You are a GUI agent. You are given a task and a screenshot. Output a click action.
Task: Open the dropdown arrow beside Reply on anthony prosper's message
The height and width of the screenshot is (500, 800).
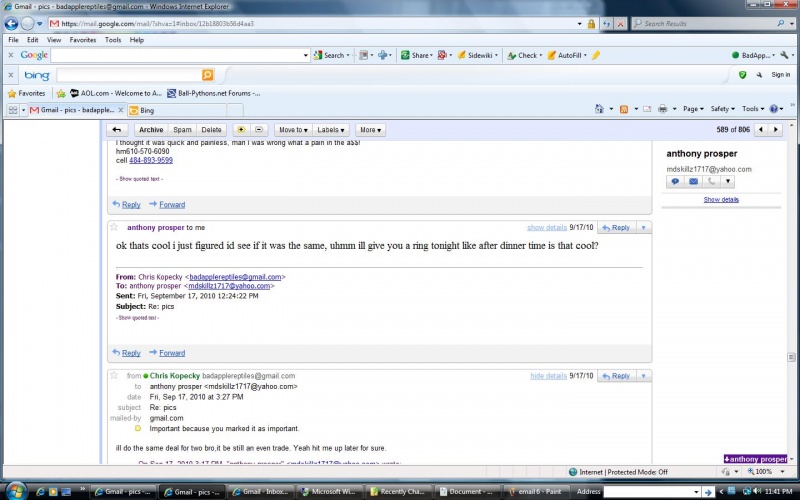(x=643, y=228)
